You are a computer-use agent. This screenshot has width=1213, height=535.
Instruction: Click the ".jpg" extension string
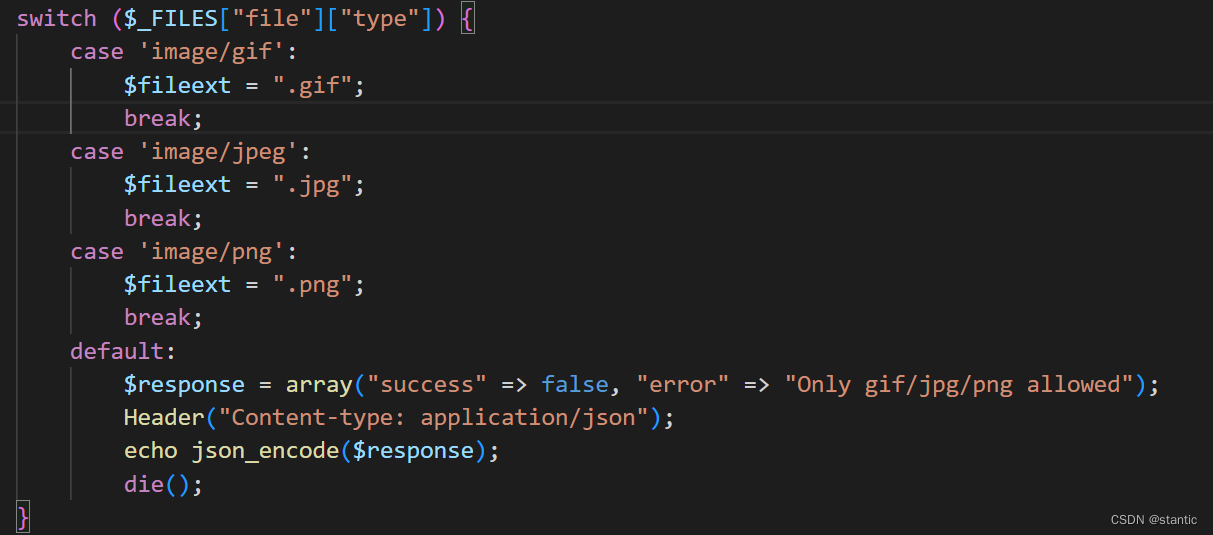tap(312, 185)
